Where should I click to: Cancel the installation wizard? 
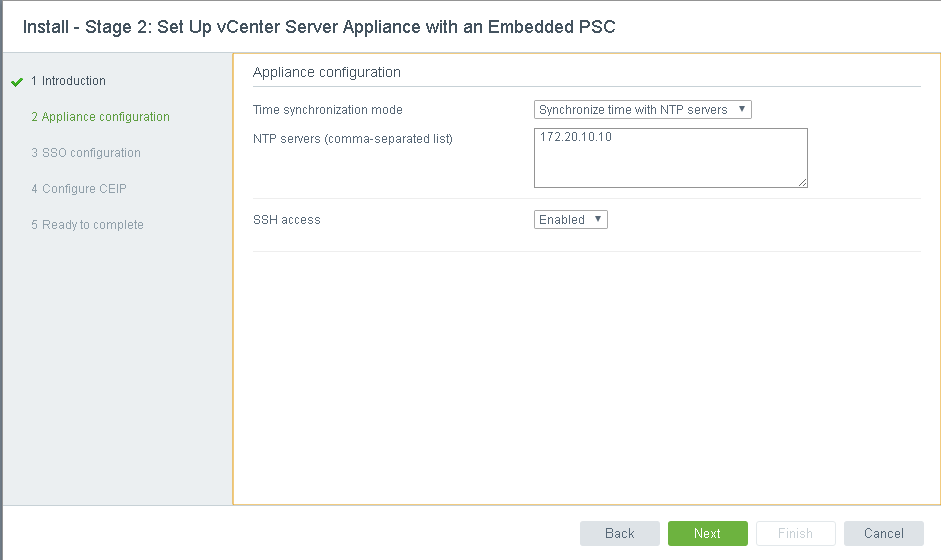coord(883,534)
